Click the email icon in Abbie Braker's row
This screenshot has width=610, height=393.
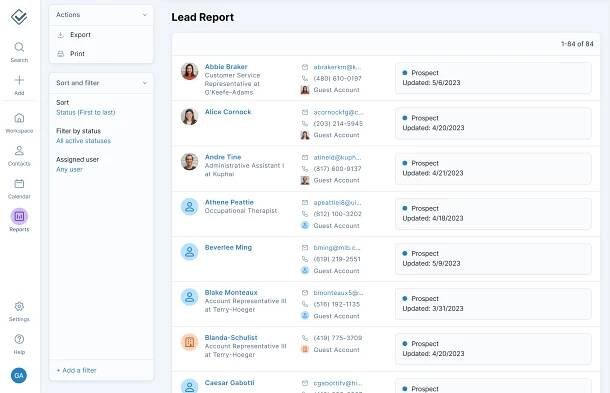point(305,67)
